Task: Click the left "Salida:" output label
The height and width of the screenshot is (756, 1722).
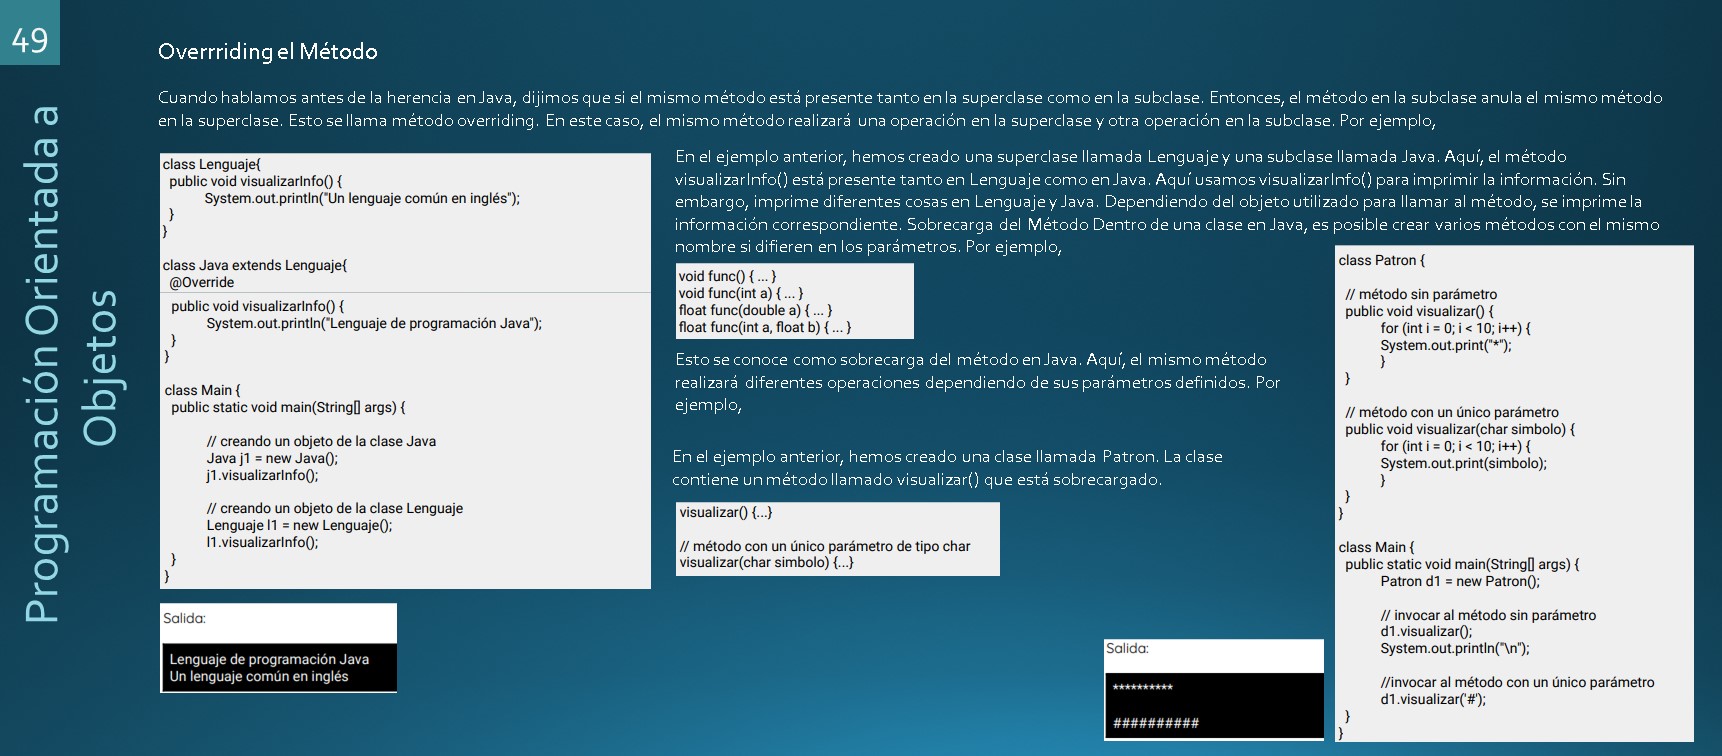Action: point(184,619)
